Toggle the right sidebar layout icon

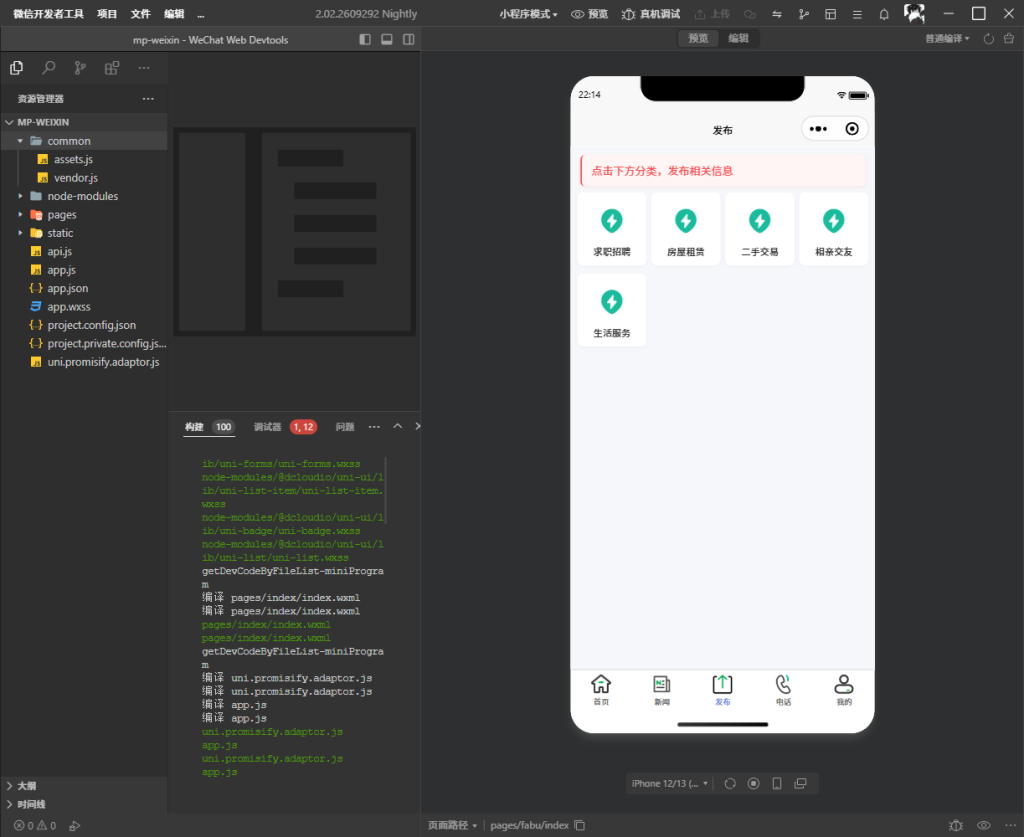tap(409, 39)
